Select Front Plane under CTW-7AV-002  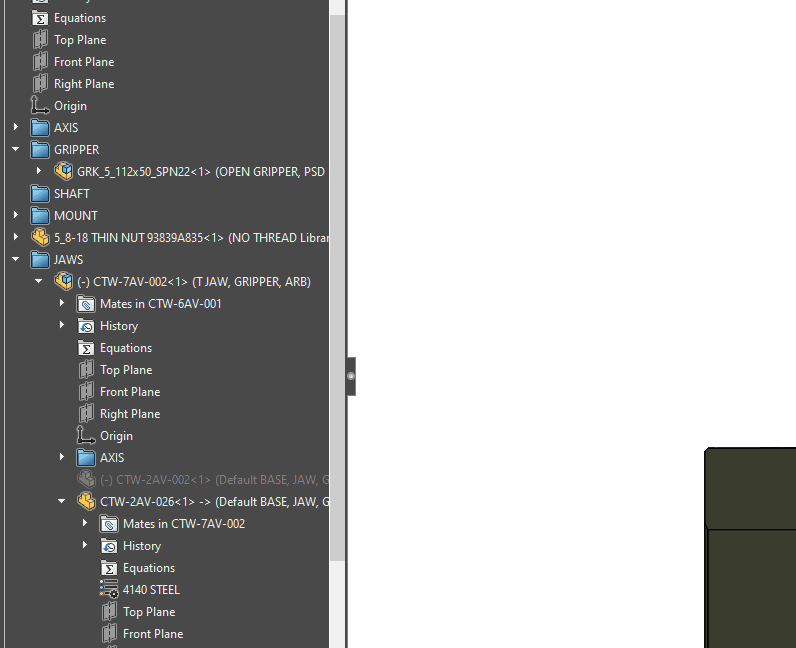click(x=129, y=392)
